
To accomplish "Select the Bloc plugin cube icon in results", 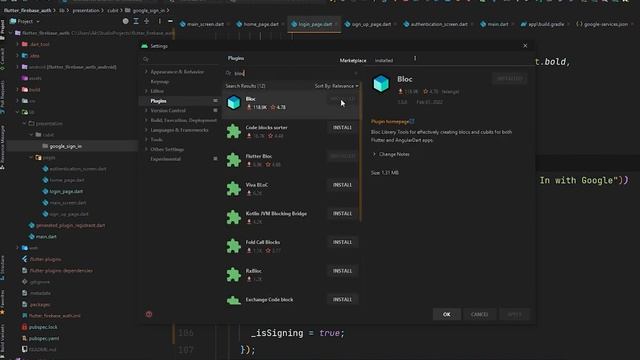I will (234, 102).
